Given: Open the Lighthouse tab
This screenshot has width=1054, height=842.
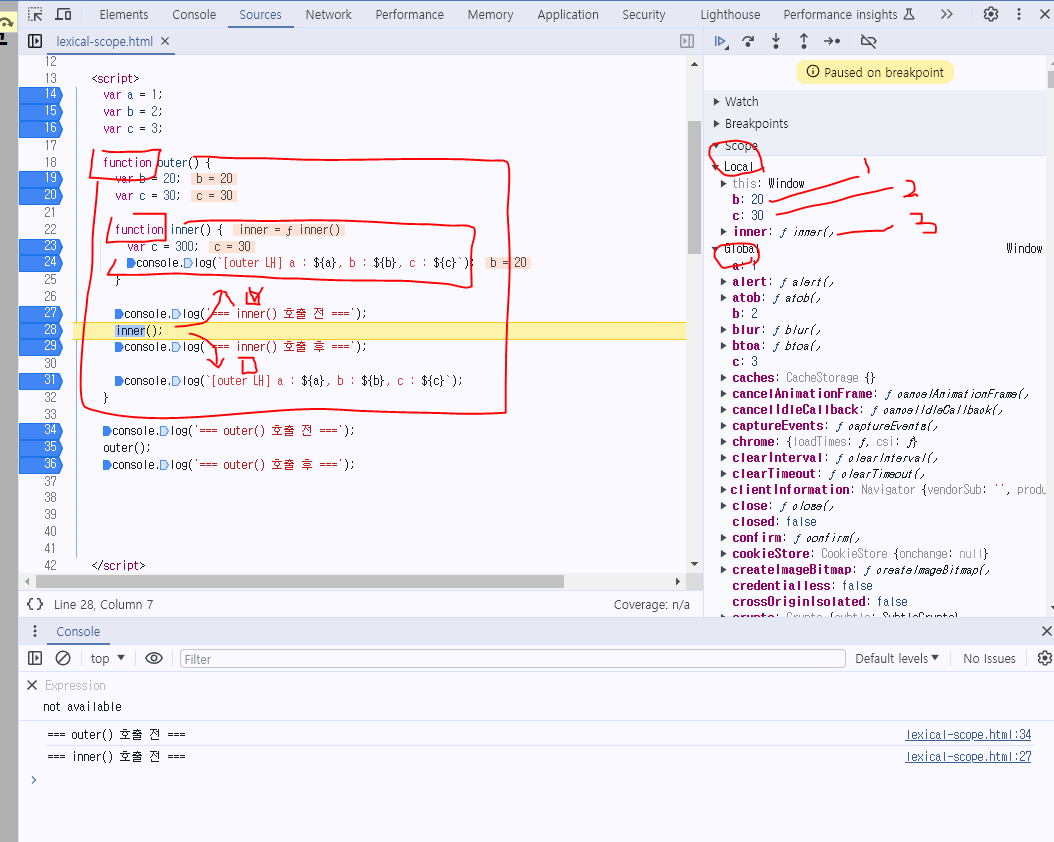Looking at the screenshot, I should click(x=730, y=14).
